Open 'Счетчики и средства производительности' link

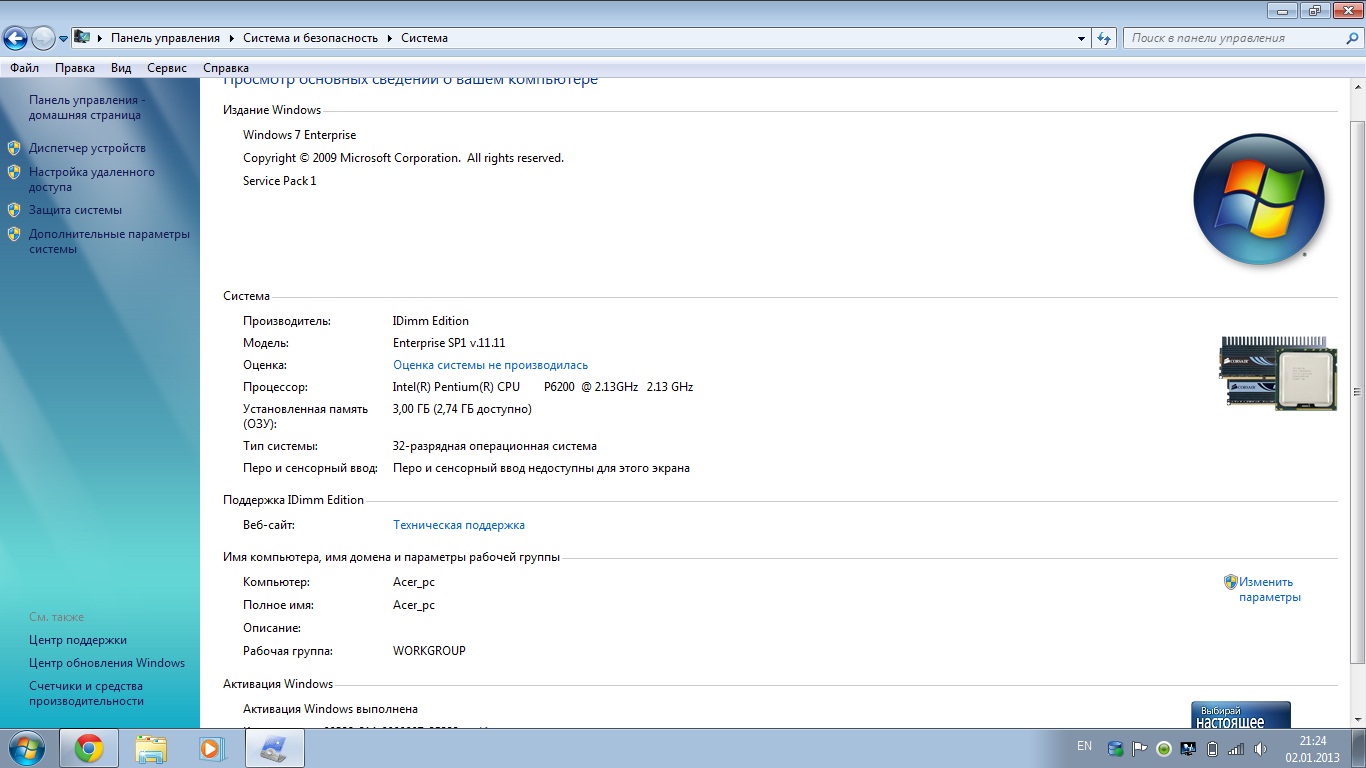pos(86,693)
